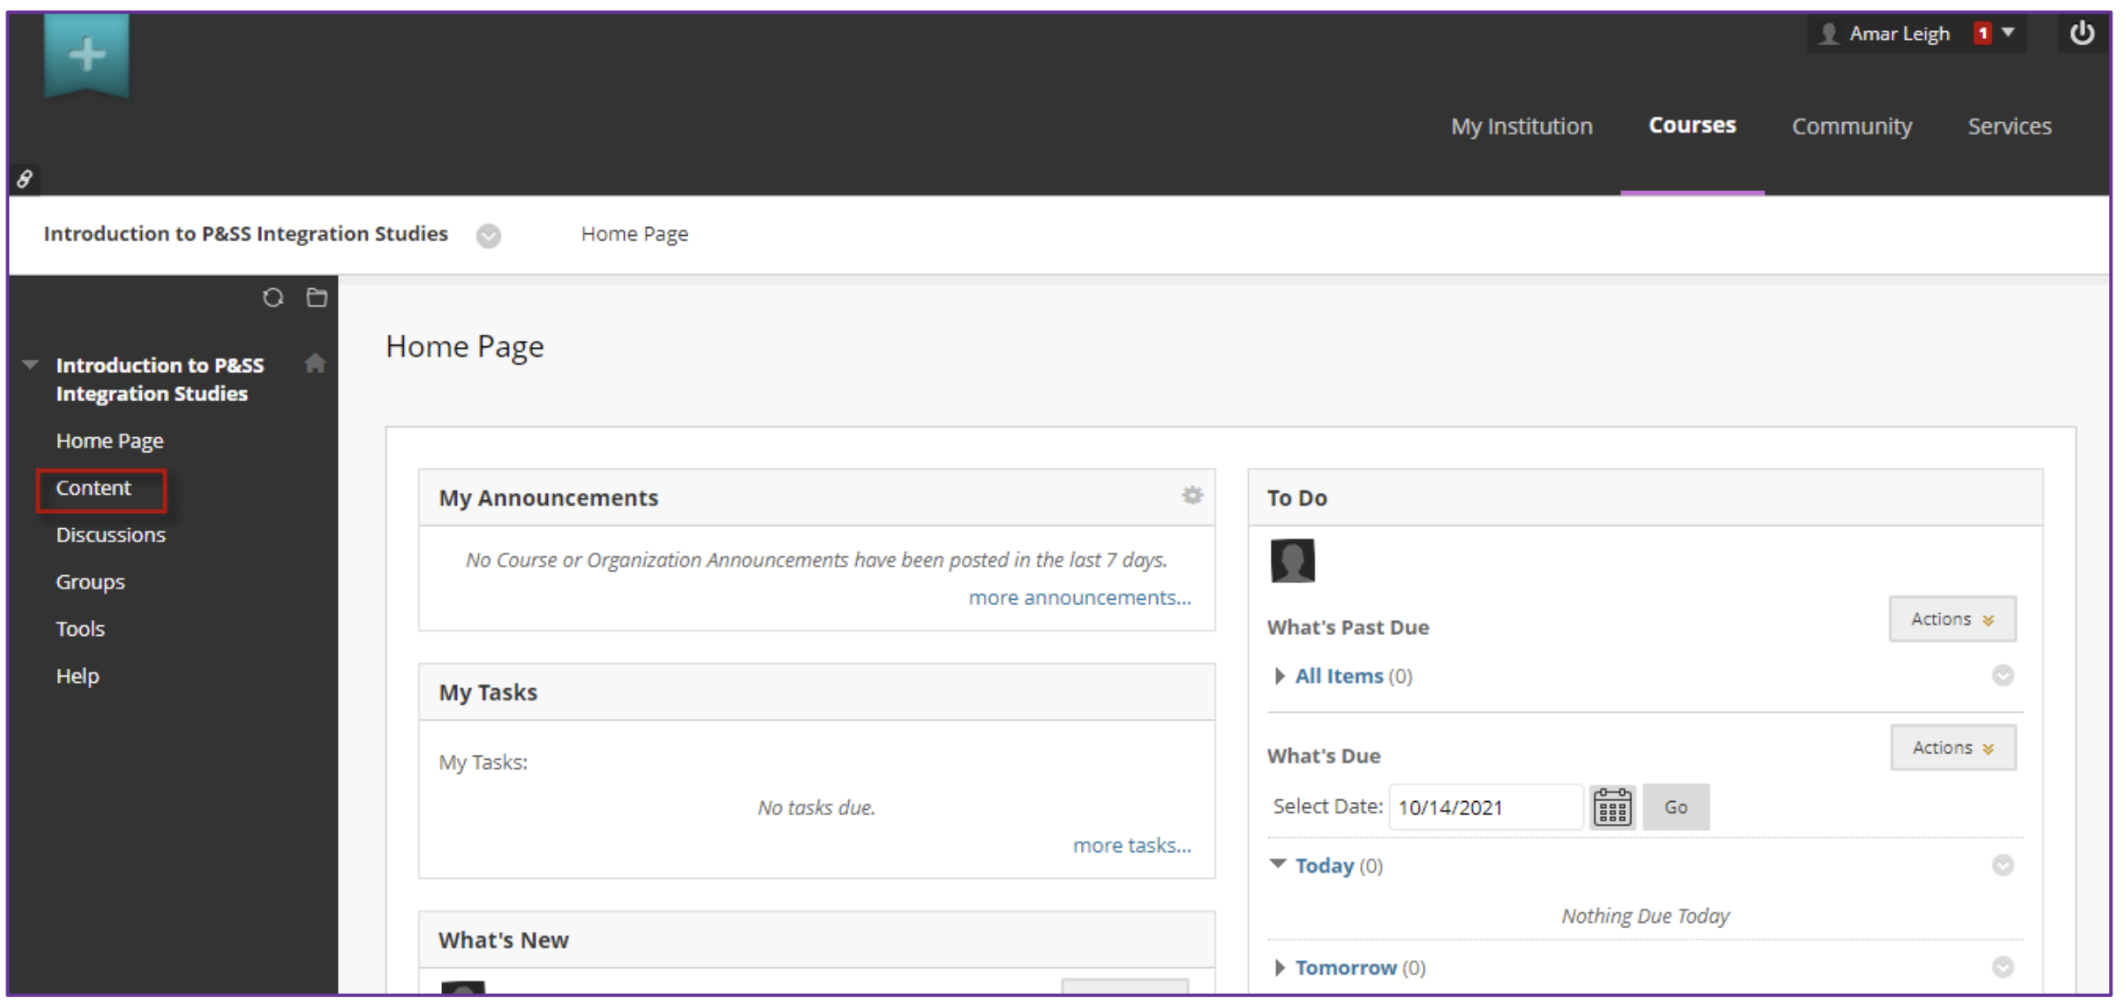Click the Go button for date
Image resolution: width=2126 pixels, height=1006 pixels.
point(1676,807)
